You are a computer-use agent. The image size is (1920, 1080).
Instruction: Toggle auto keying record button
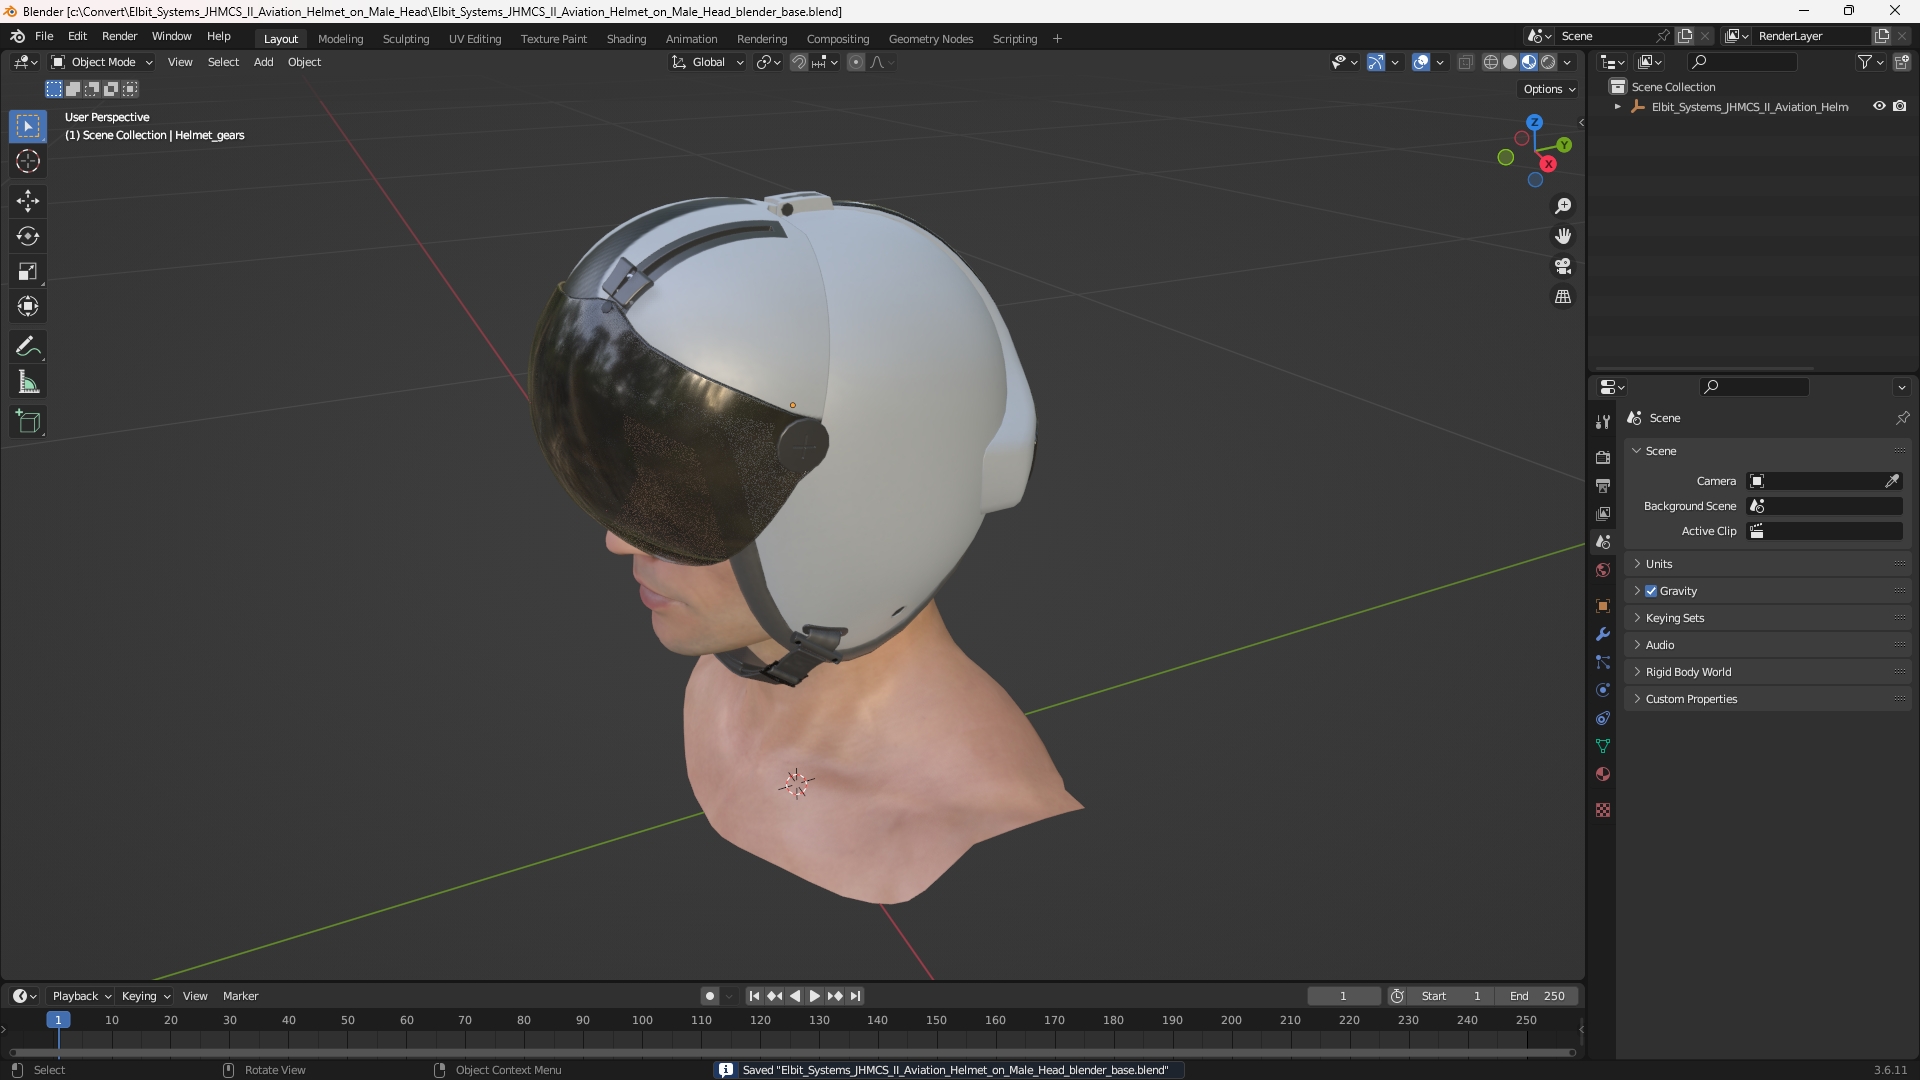(x=710, y=996)
